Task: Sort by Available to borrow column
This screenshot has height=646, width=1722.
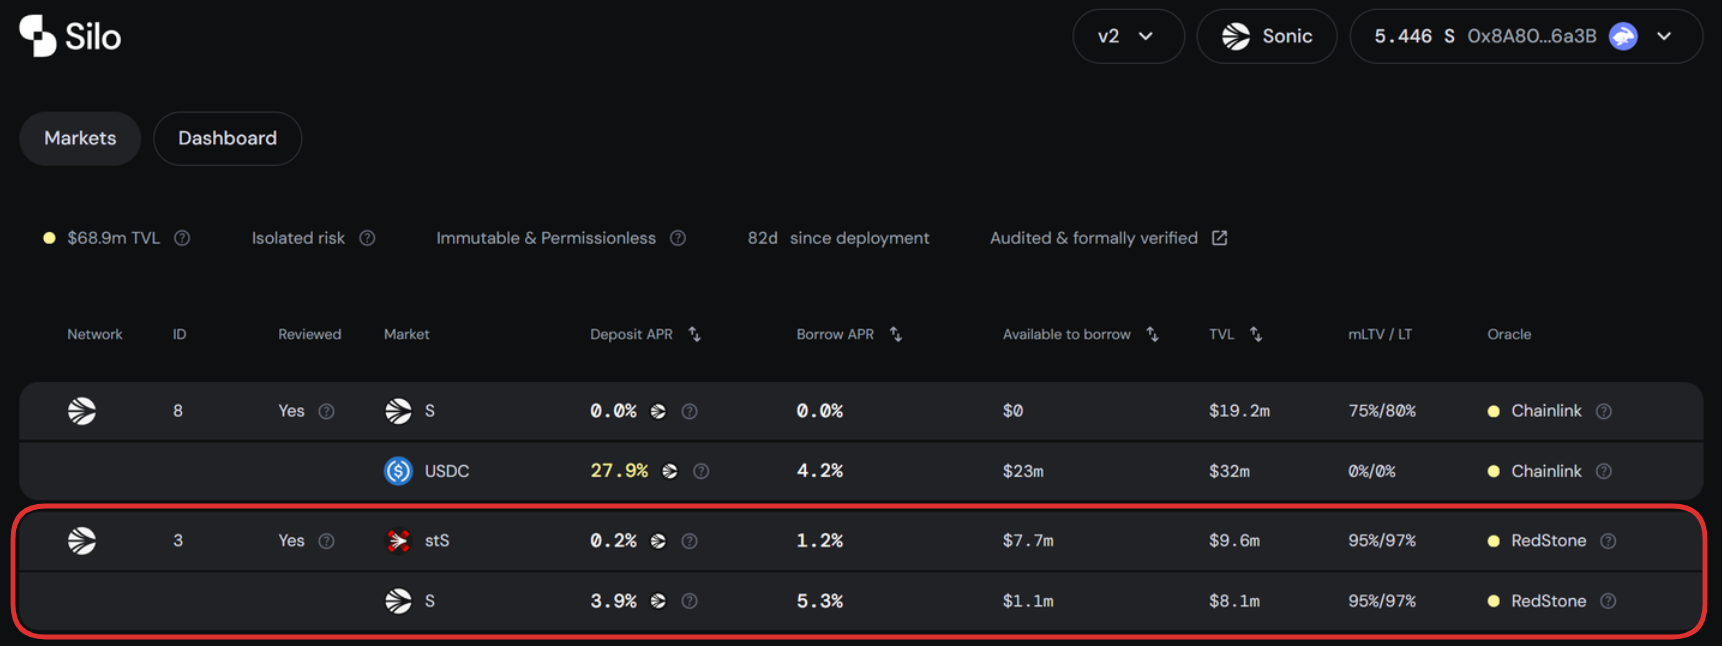Action: (1152, 334)
